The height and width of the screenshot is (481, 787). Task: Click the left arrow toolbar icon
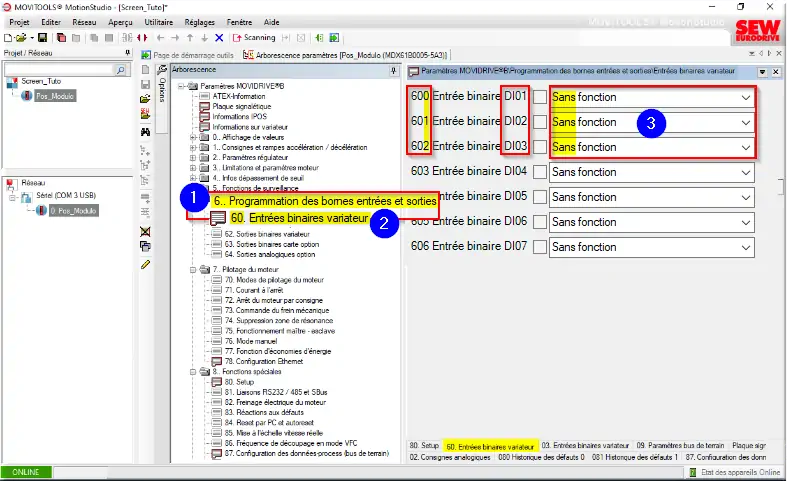161,38
